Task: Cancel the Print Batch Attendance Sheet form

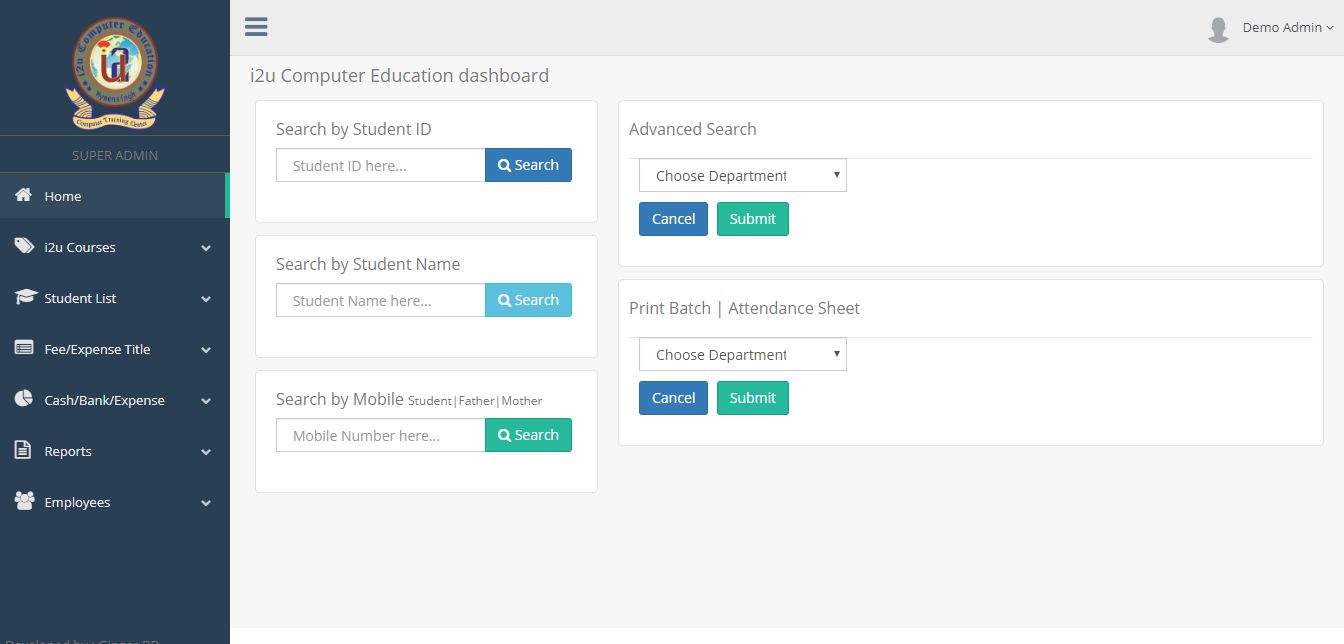Action: coord(673,398)
